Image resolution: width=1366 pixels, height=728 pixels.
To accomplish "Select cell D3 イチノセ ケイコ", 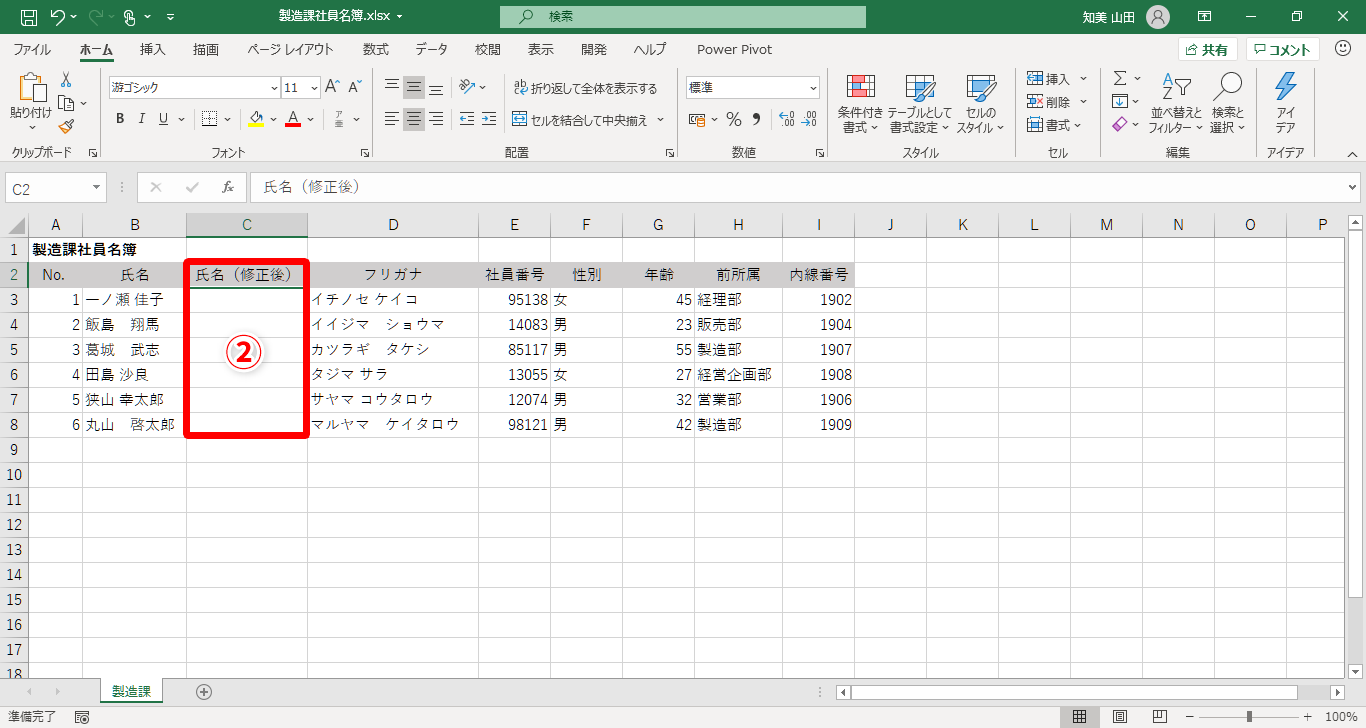I will coord(393,300).
